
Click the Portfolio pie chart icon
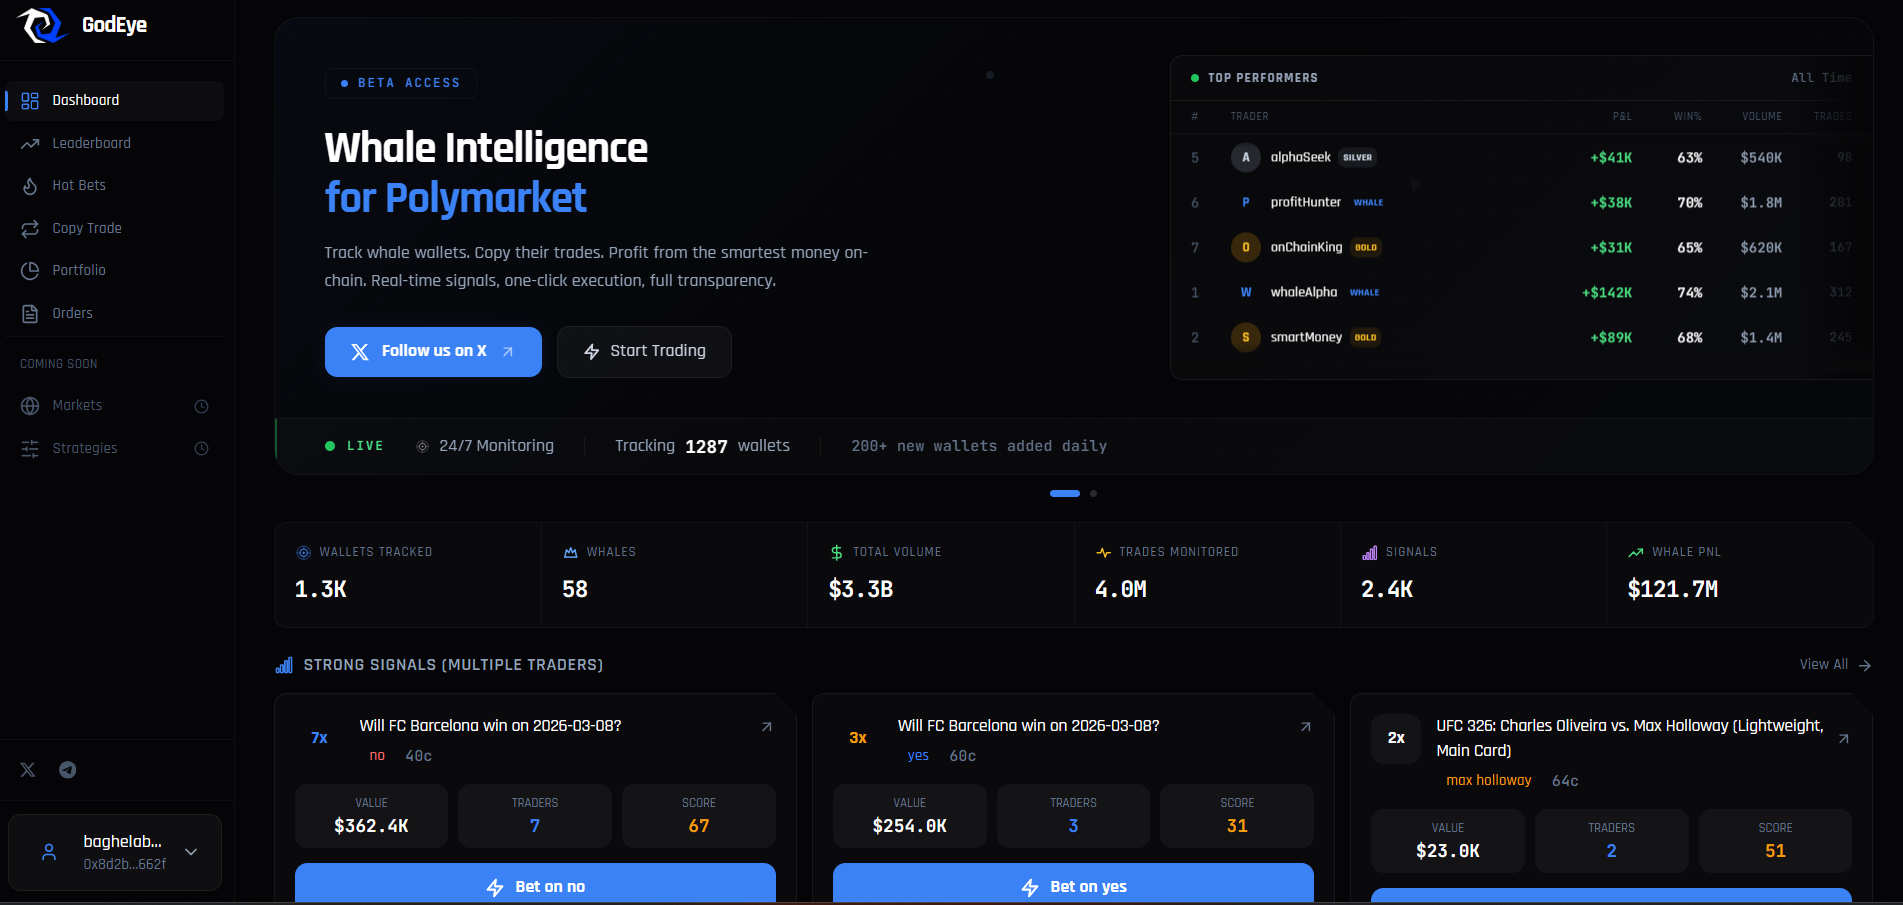coord(30,271)
